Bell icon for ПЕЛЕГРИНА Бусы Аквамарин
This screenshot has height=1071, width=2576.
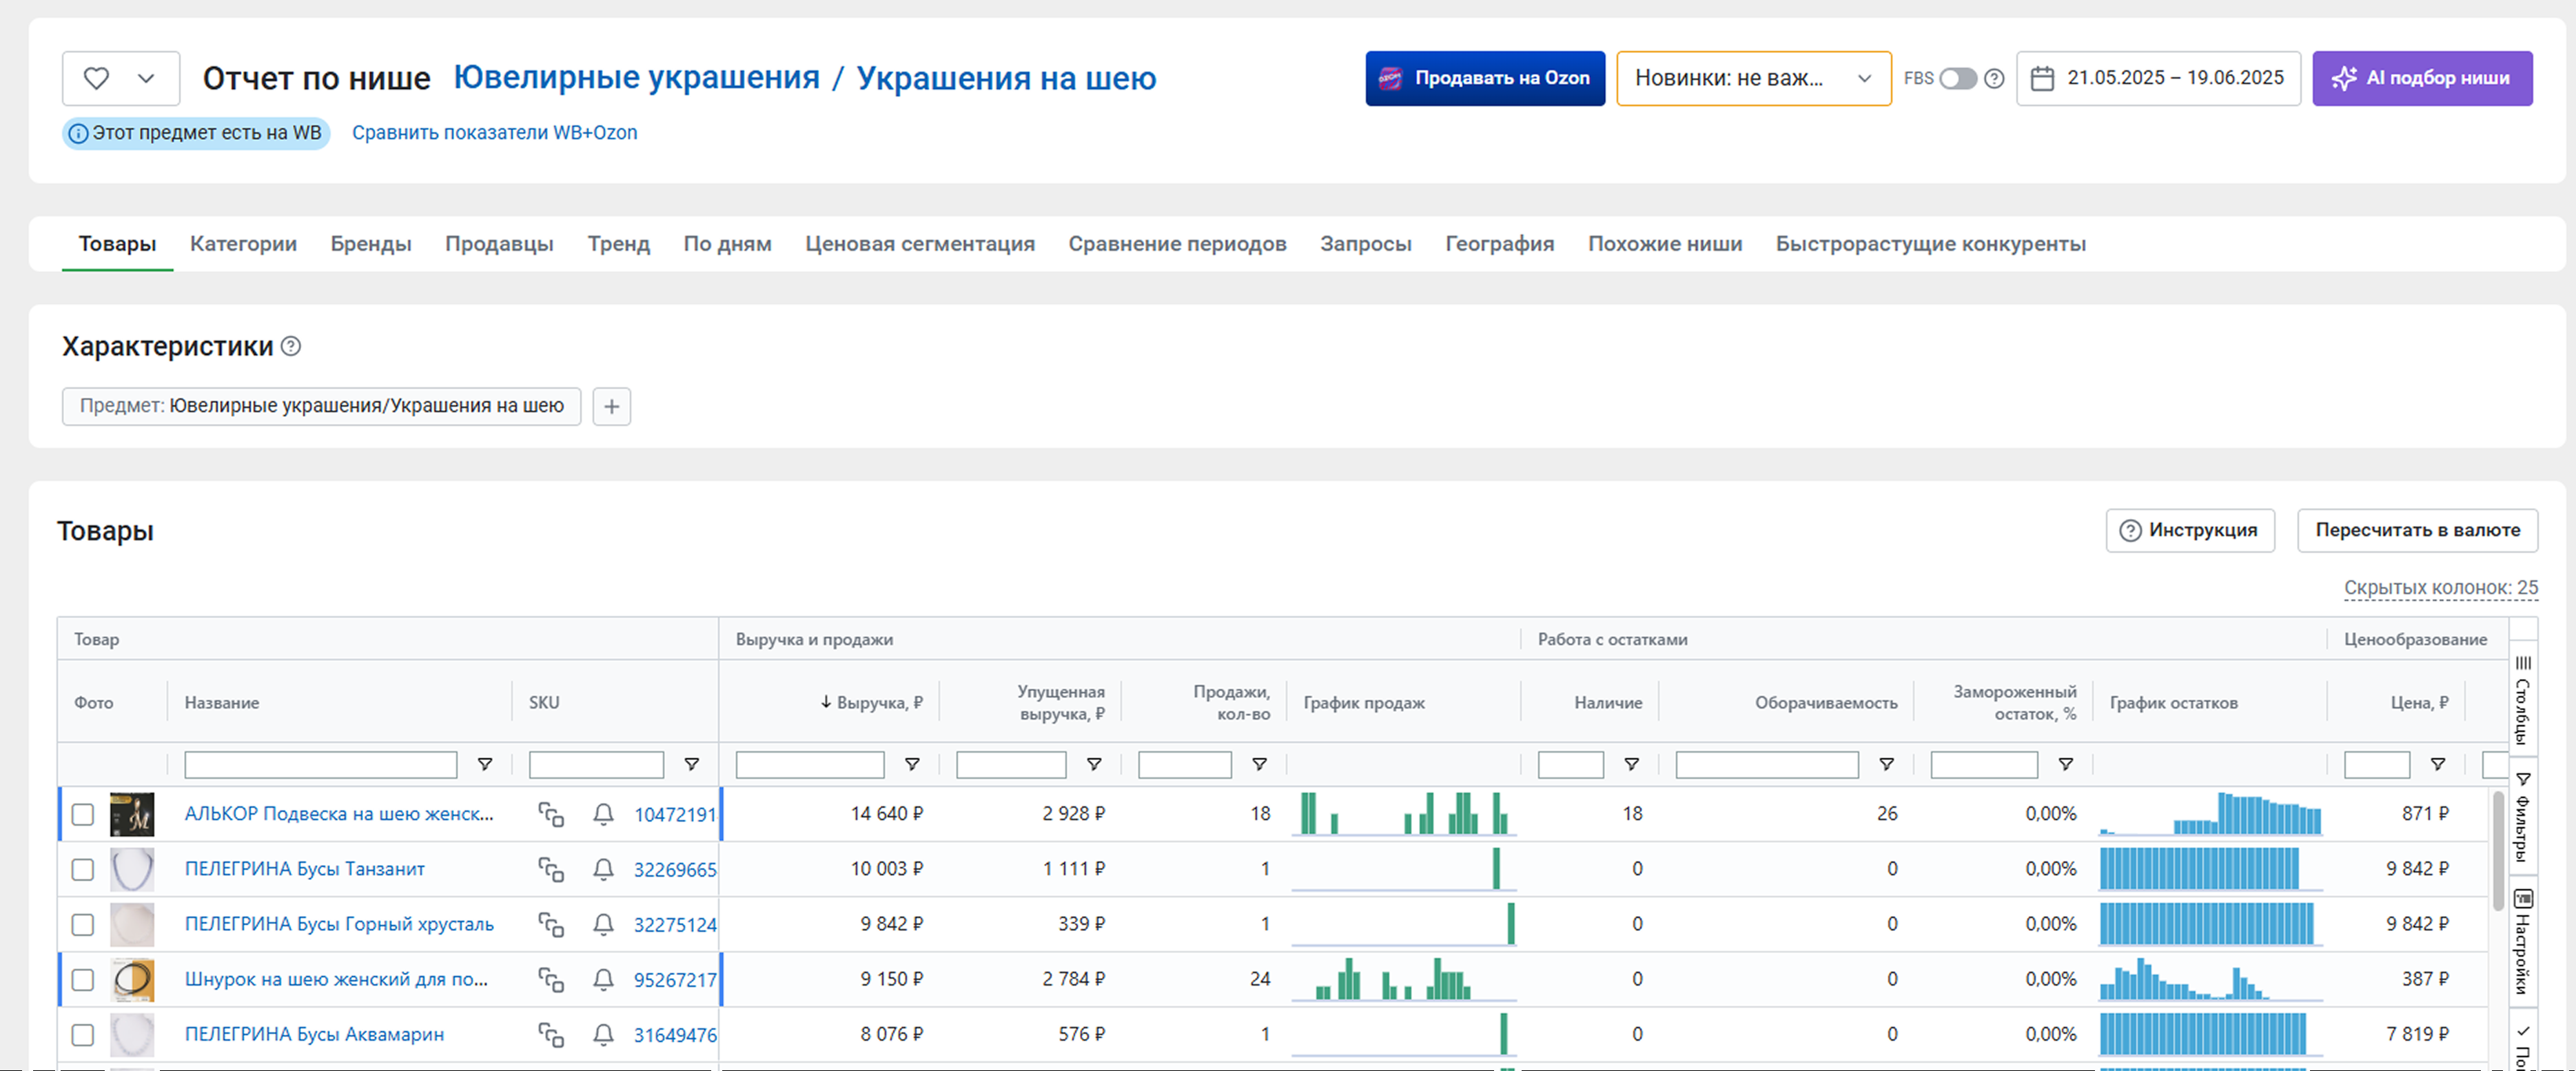603,1034
